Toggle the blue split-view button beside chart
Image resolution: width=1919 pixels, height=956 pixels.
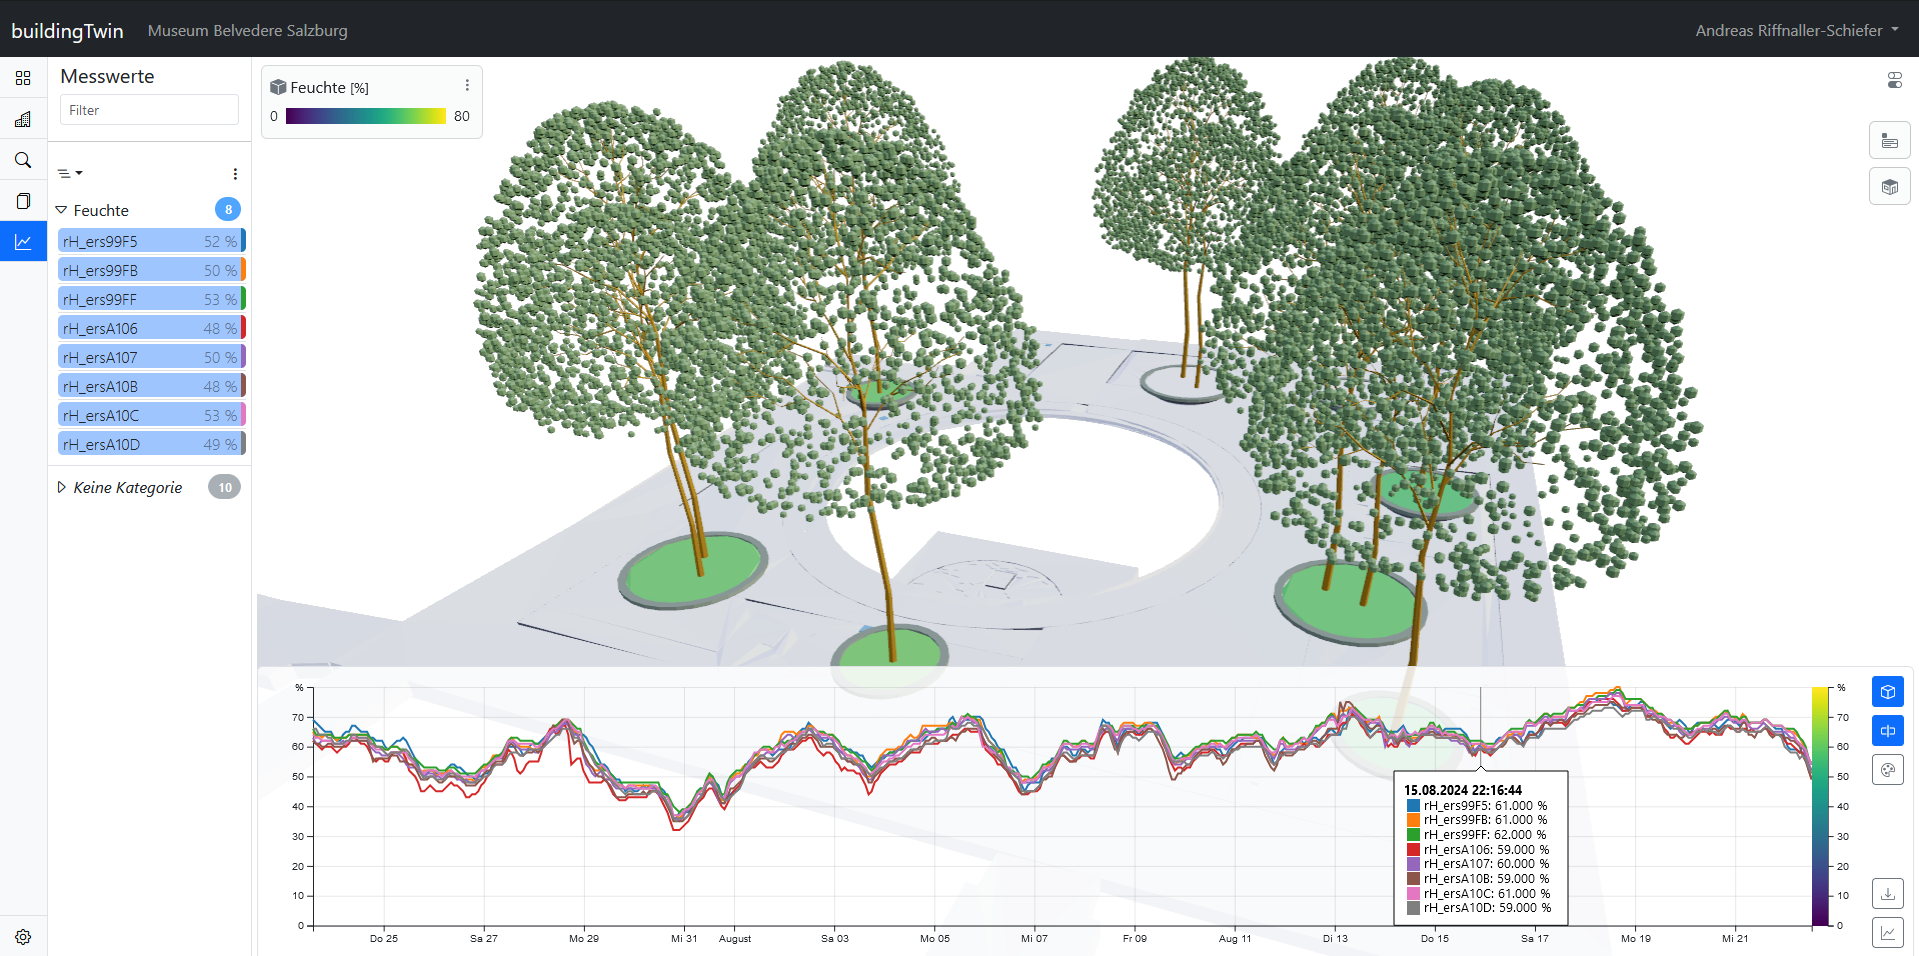[1887, 731]
